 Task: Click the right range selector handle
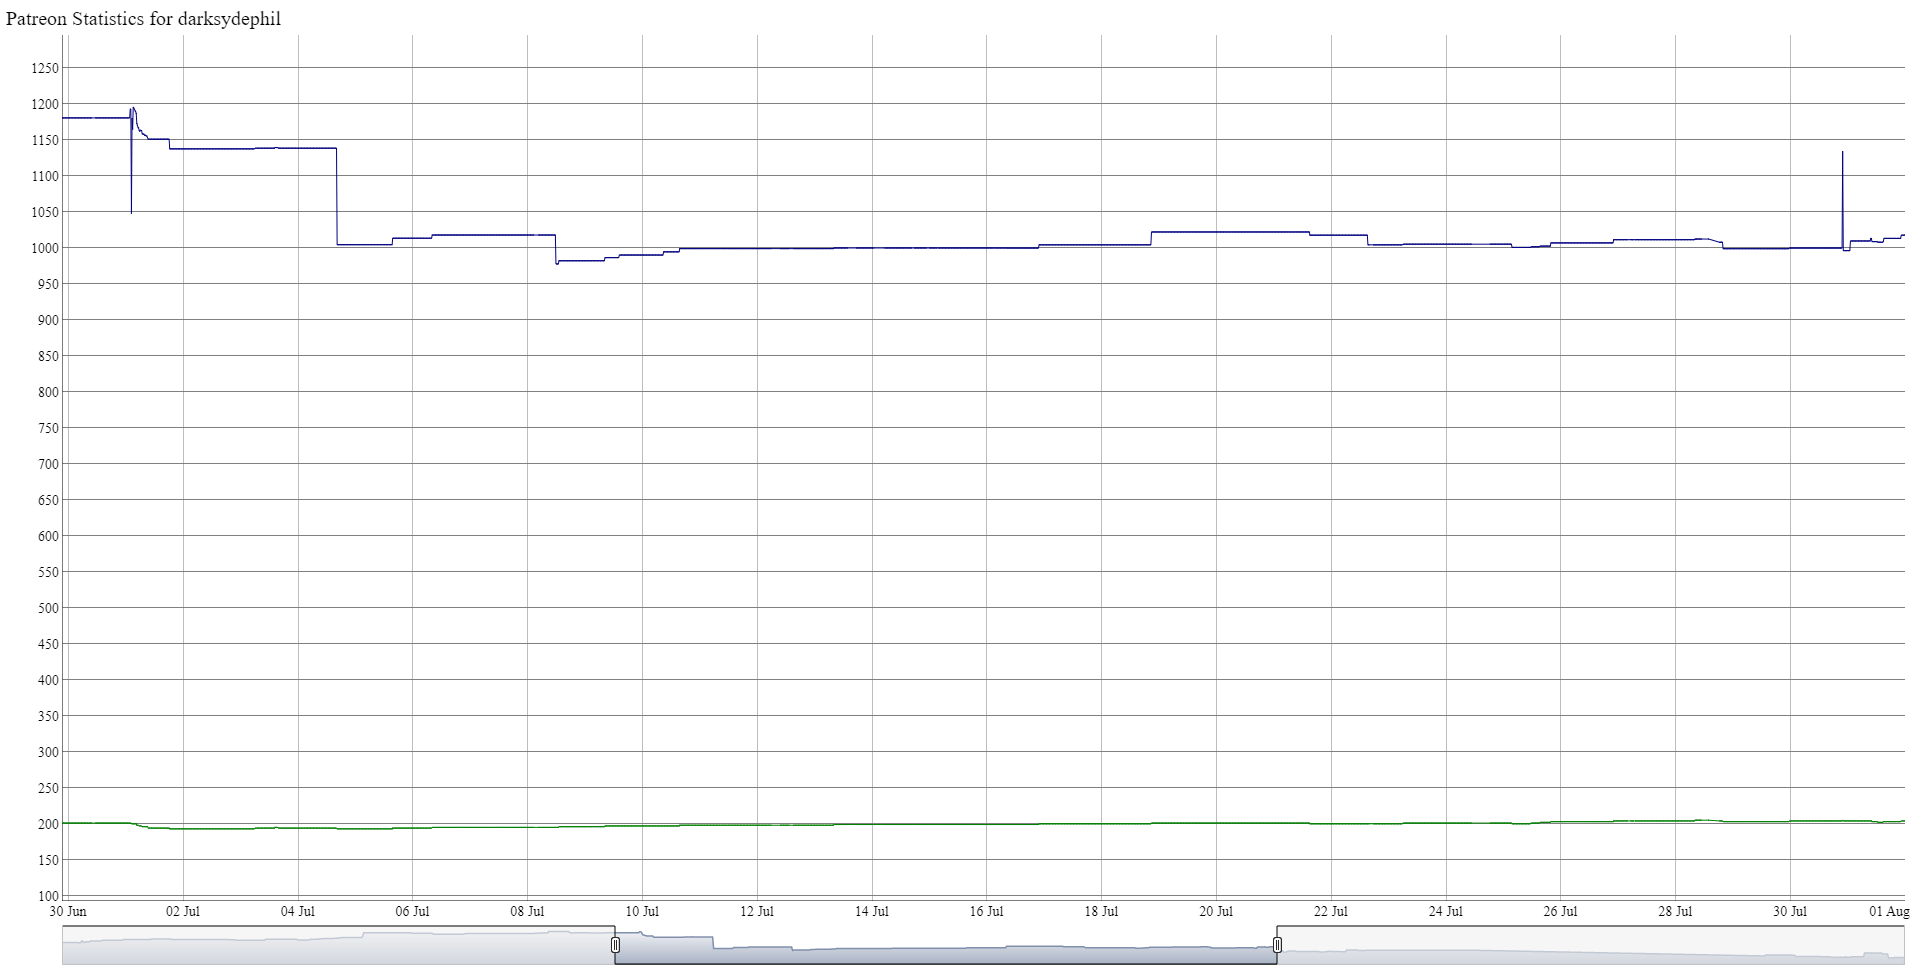coord(1277,945)
